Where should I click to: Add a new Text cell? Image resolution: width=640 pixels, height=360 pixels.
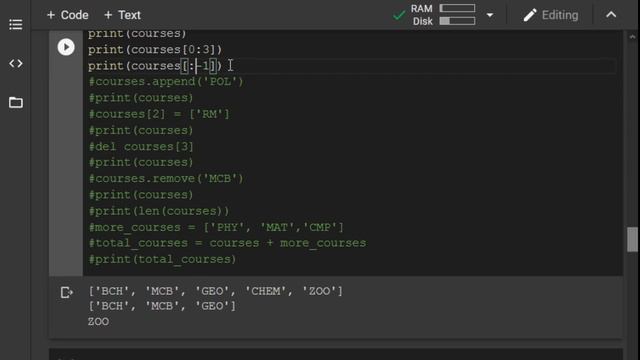click(122, 15)
